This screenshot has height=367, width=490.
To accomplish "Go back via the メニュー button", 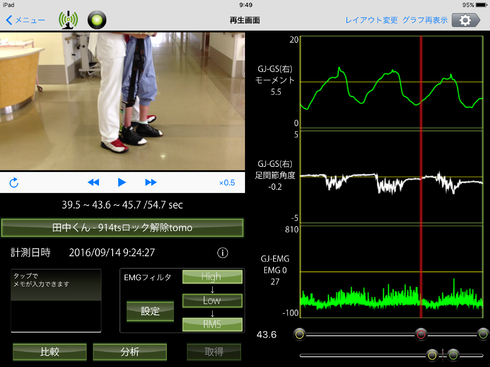I will pos(25,20).
